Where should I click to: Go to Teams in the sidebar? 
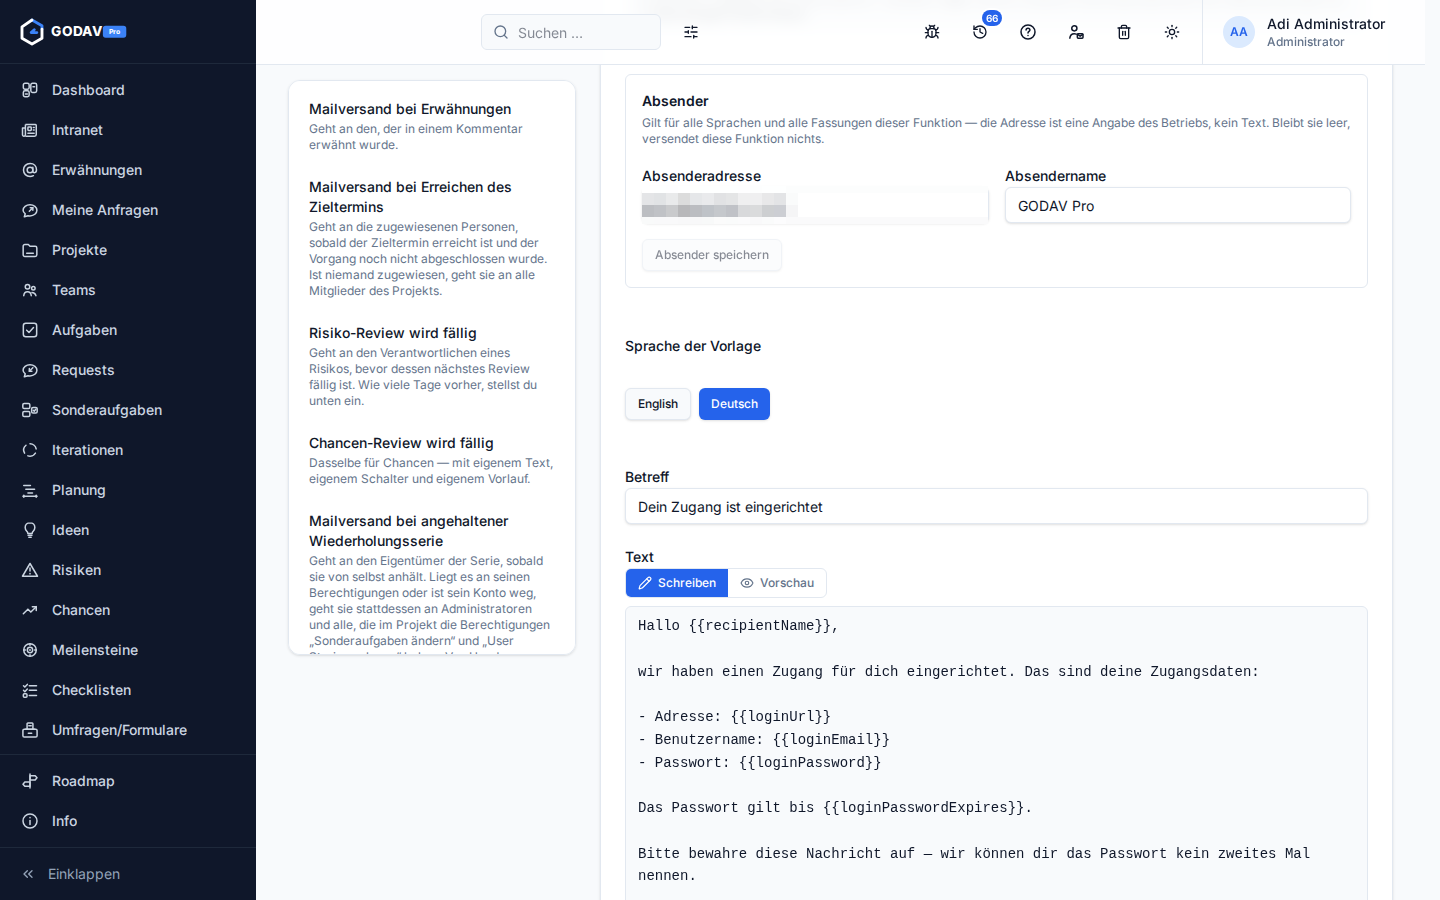[128, 290]
